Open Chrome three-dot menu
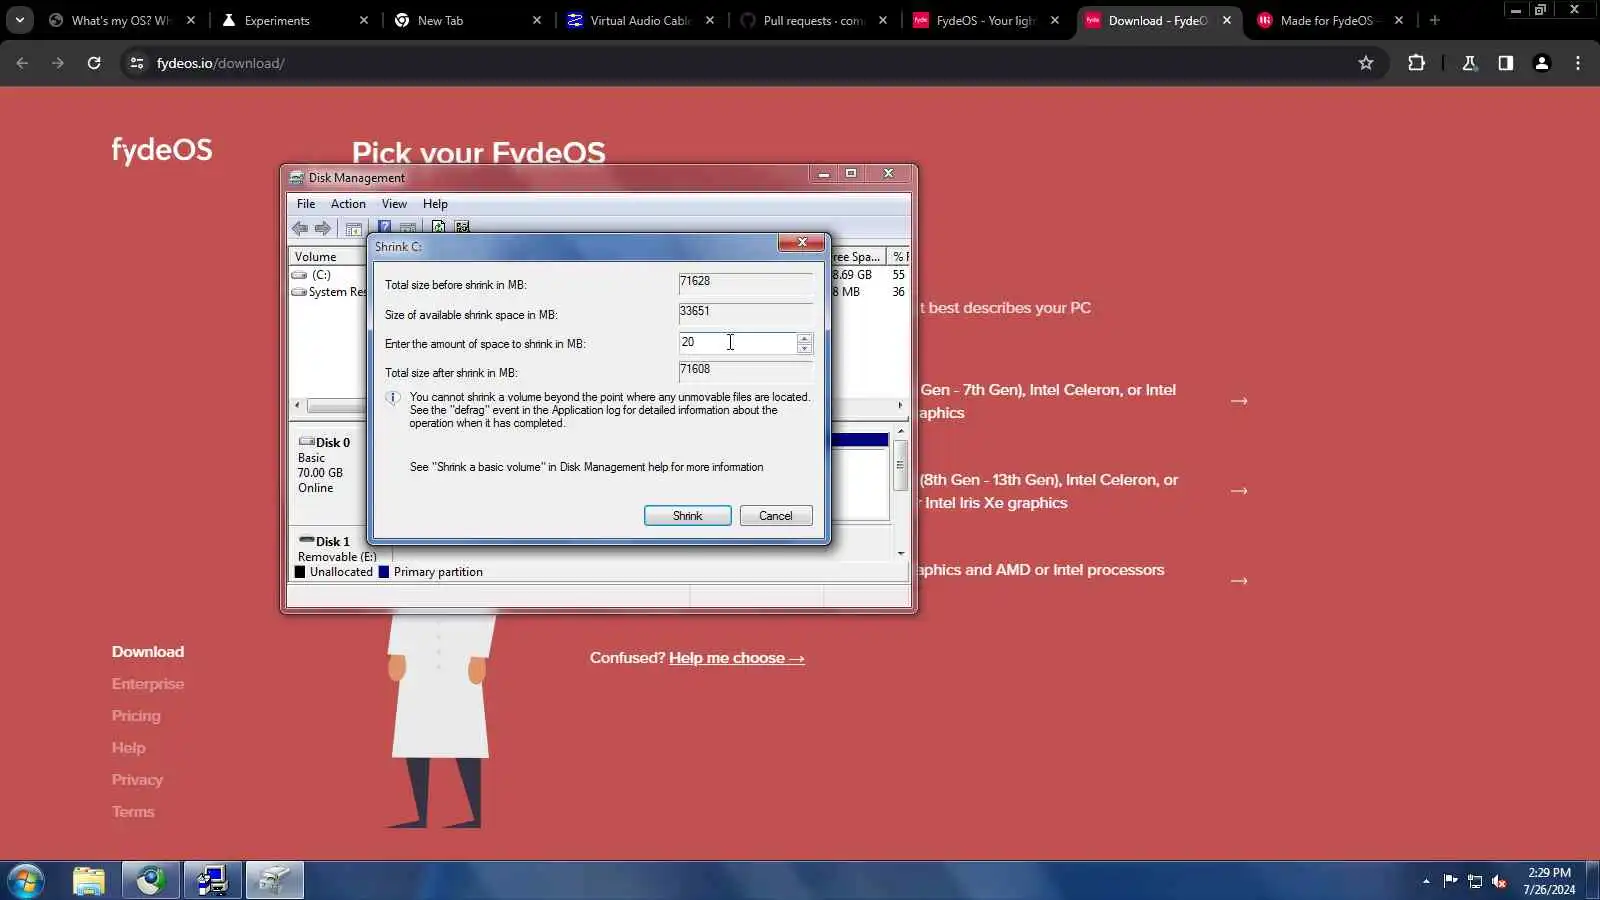Screen dimensions: 1600x900 coord(1578,63)
